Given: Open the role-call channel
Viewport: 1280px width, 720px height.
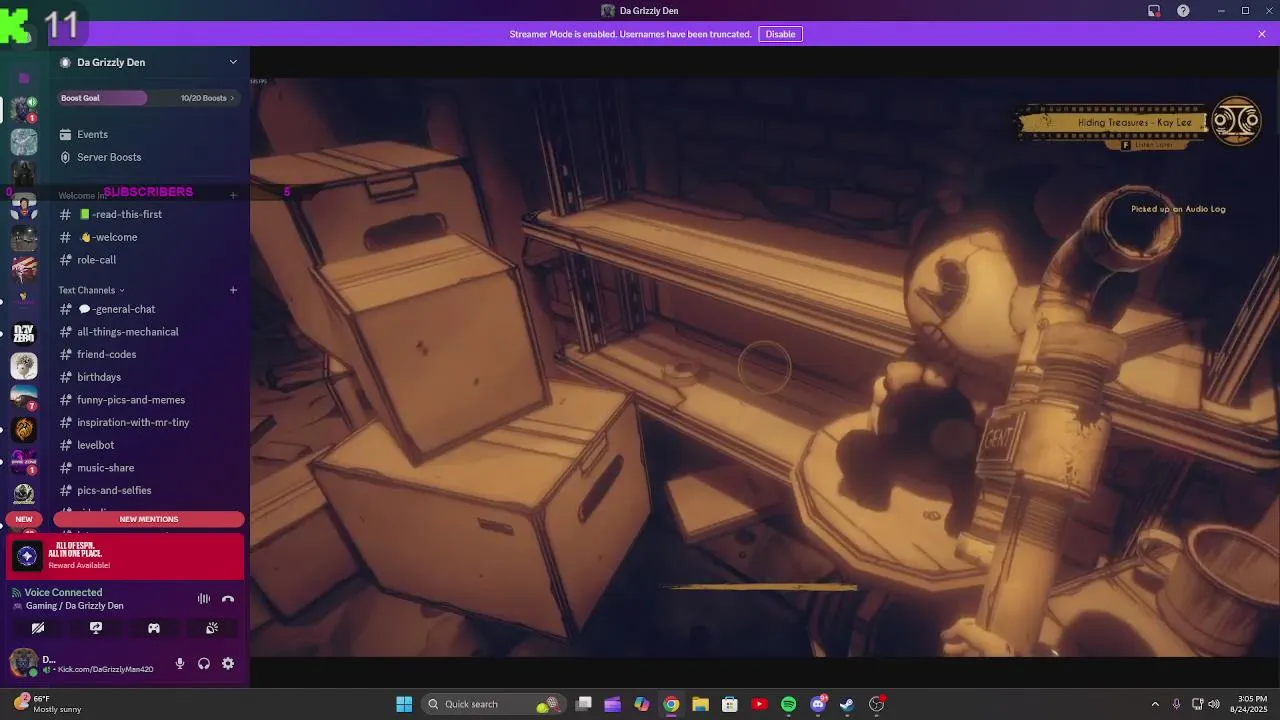Looking at the screenshot, I should pos(148,260).
